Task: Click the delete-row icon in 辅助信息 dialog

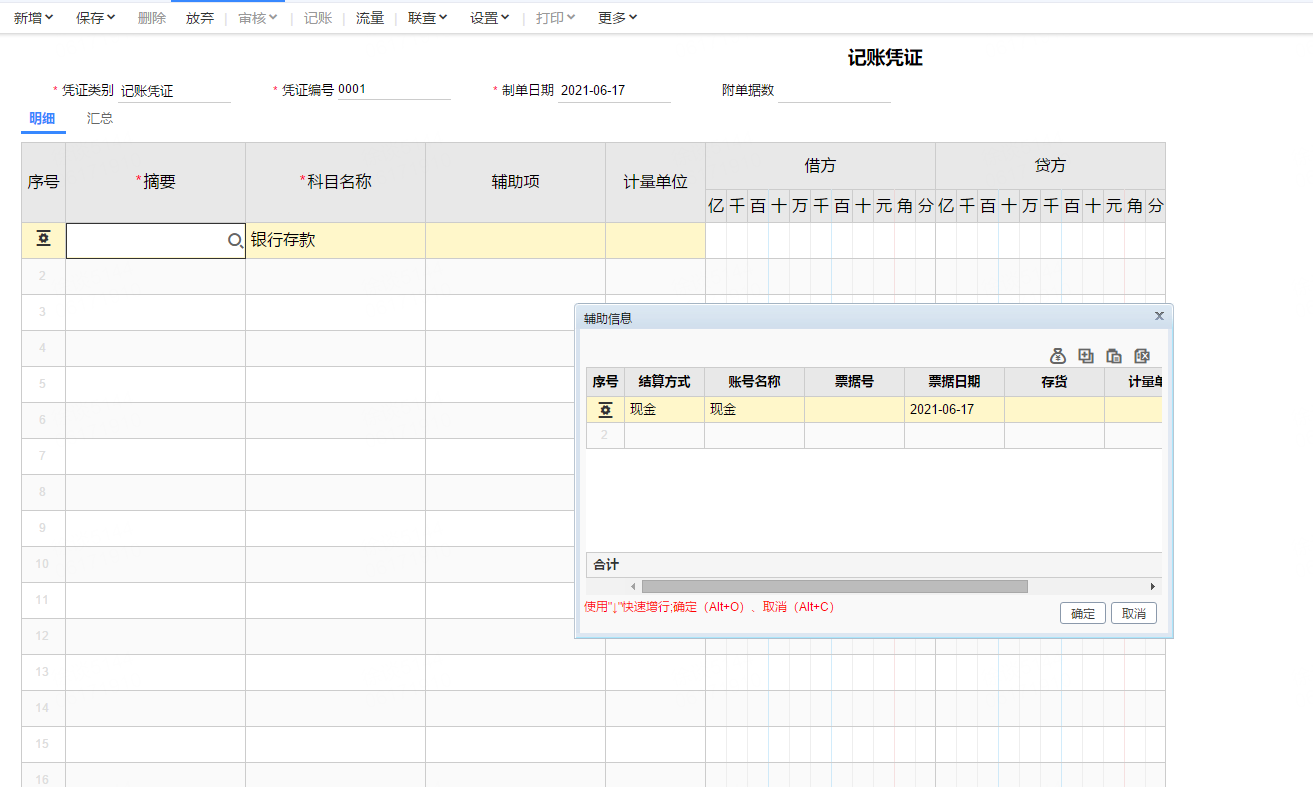Action: coord(1142,356)
